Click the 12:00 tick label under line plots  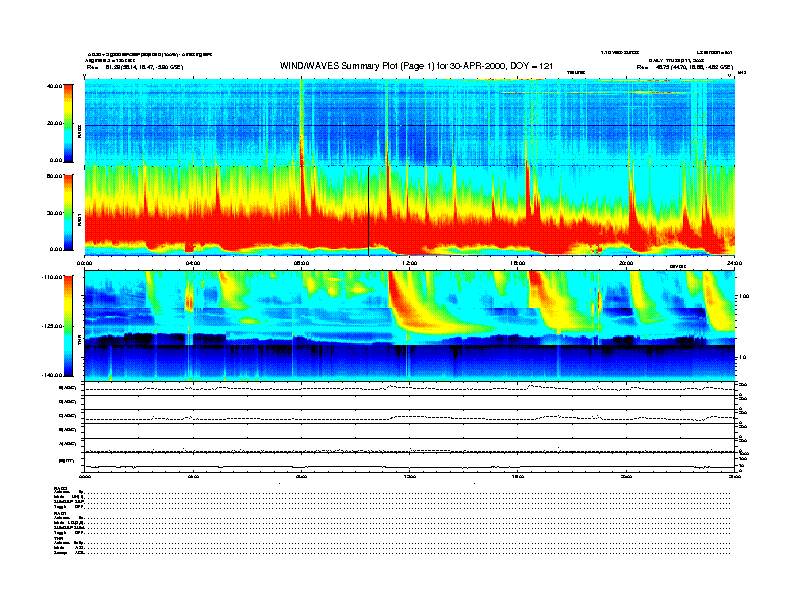click(410, 476)
